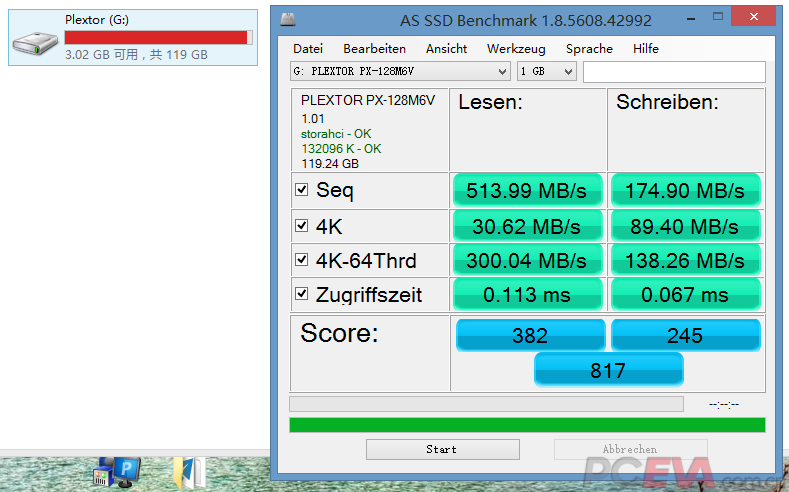789x492 pixels.
Task: Open the G: PLEXTOR PX-128M6V drive dropdown
Action: [x=400, y=71]
